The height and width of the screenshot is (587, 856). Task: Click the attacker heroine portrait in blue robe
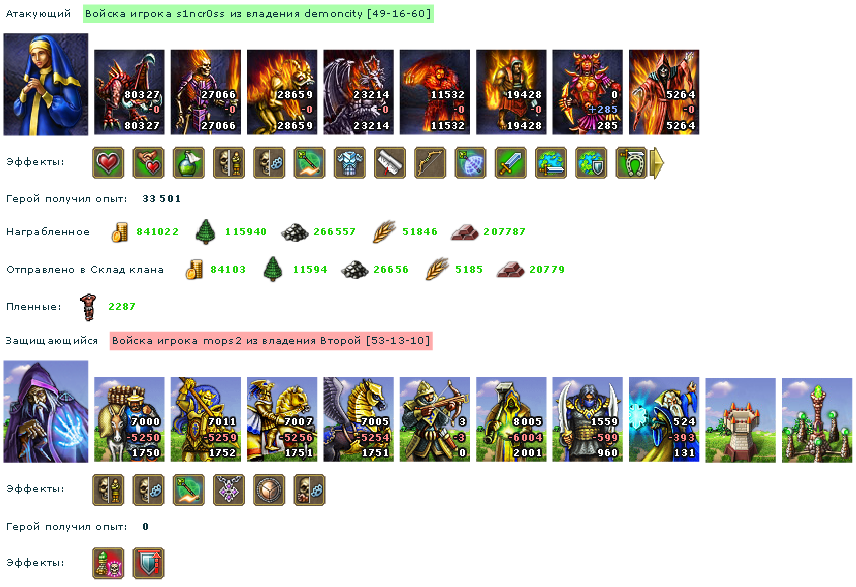pyautogui.click(x=46, y=84)
